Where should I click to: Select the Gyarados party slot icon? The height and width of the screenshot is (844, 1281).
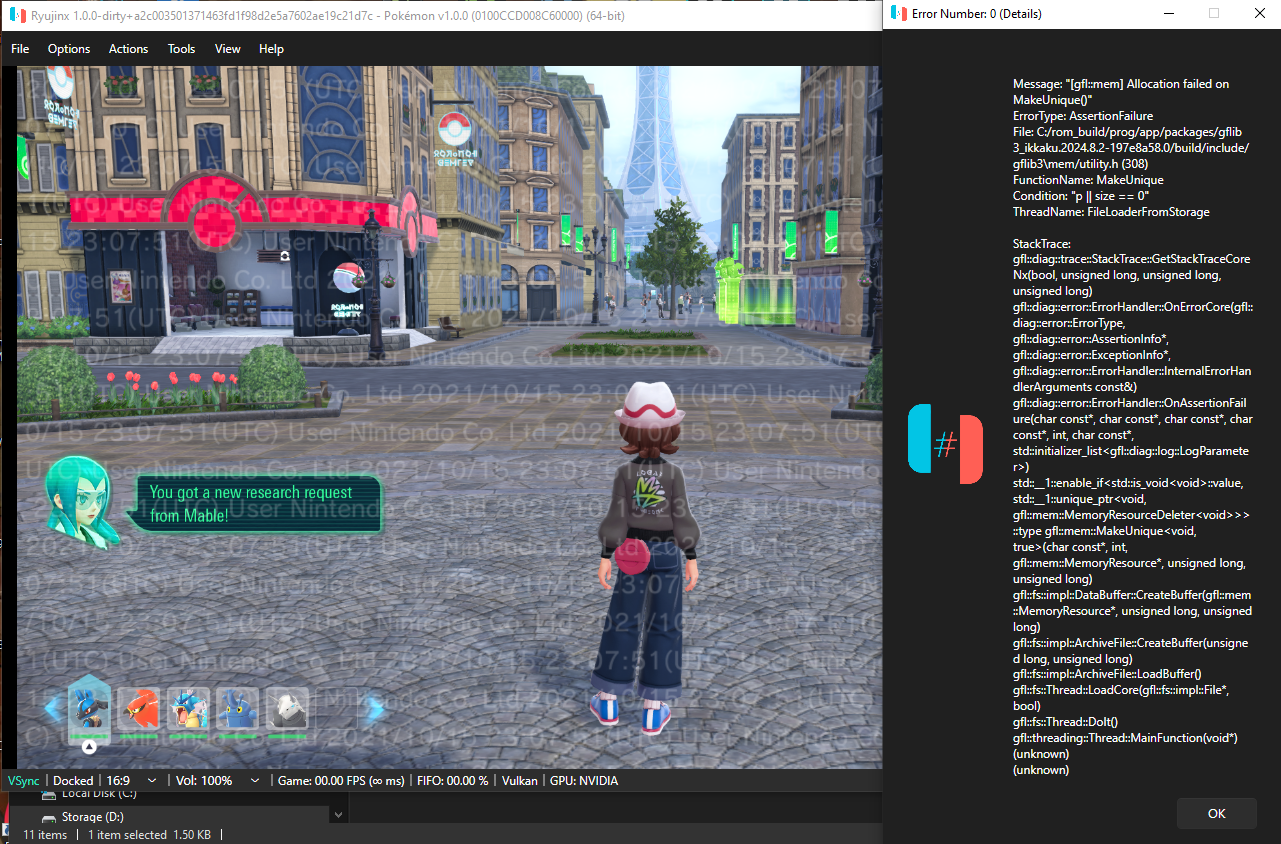click(189, 709)
